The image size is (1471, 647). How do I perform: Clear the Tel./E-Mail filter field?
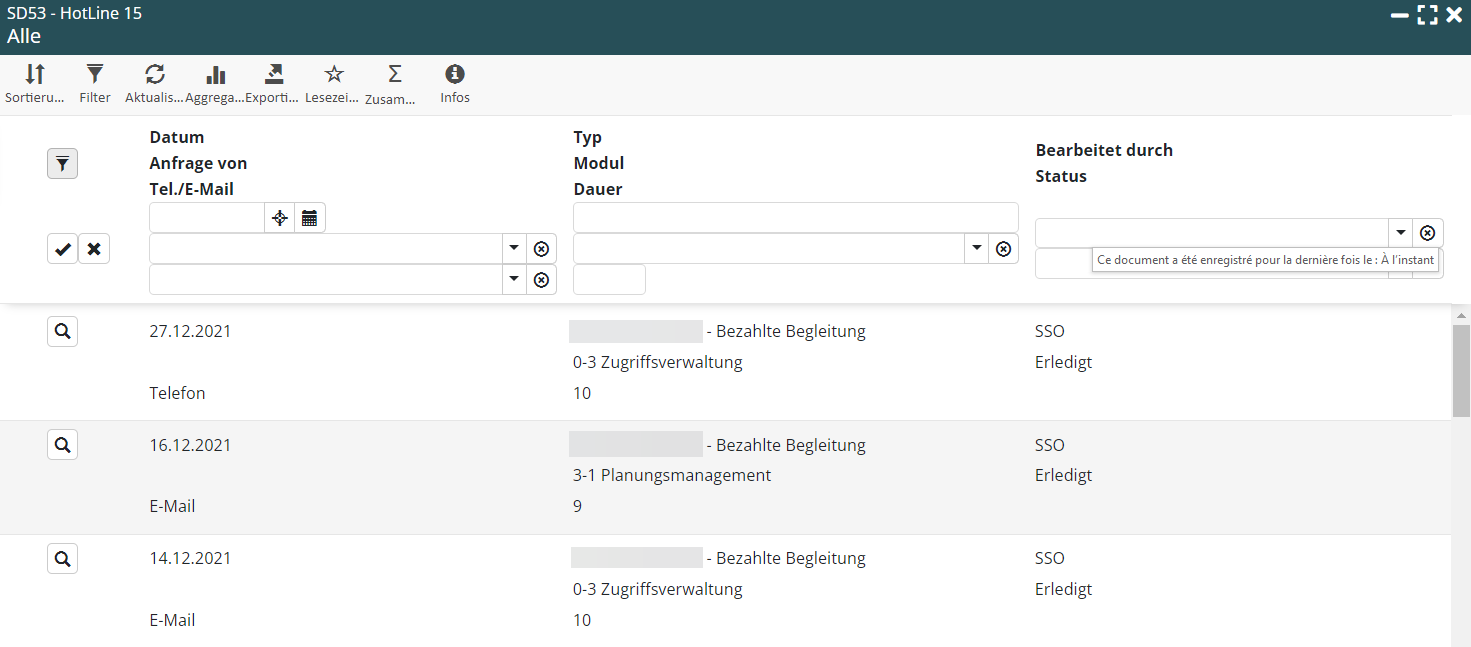coord(541,280)
